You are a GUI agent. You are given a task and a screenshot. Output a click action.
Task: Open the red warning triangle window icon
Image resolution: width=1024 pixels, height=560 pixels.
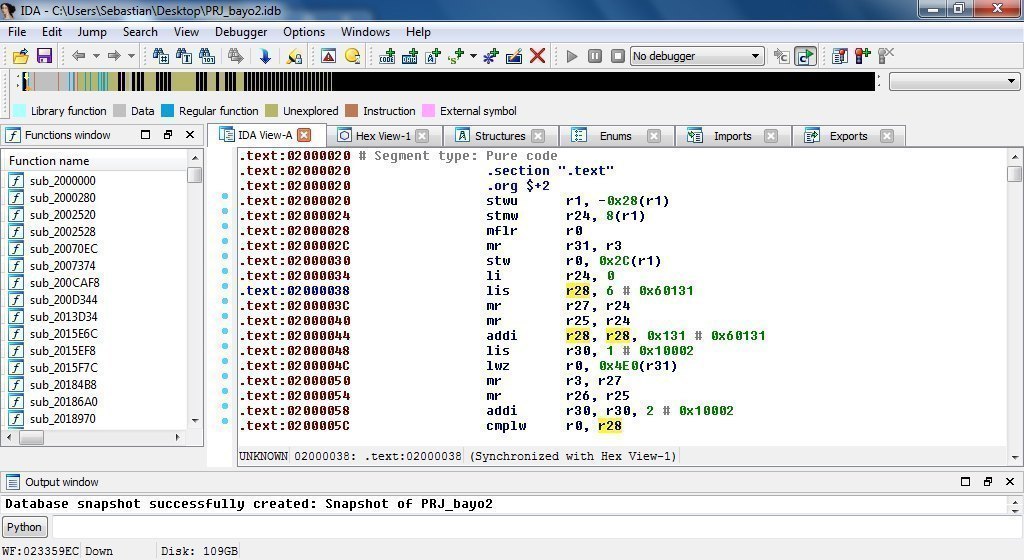[x=328, y=56]
